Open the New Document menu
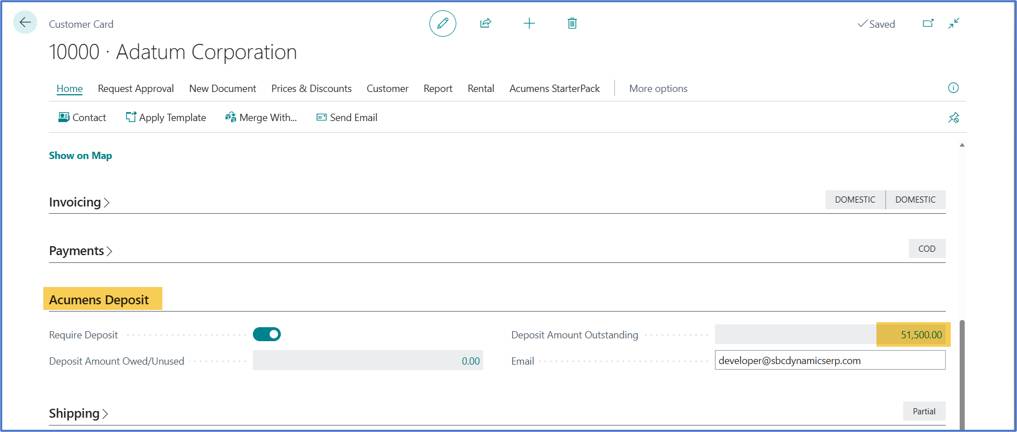The width and height of the screenshot is (1017, 432). click(222, 88)
